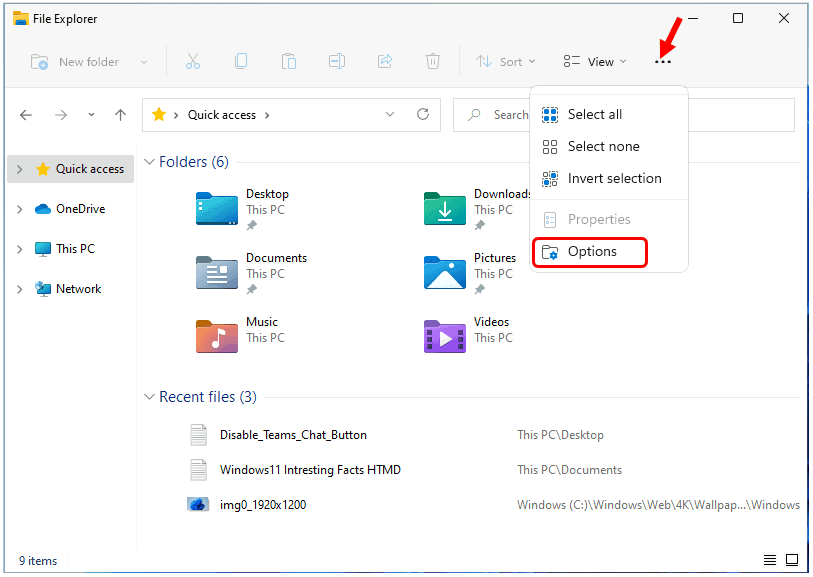
Task: Click the Copy icon in toolbar
Action: (241, 62)
